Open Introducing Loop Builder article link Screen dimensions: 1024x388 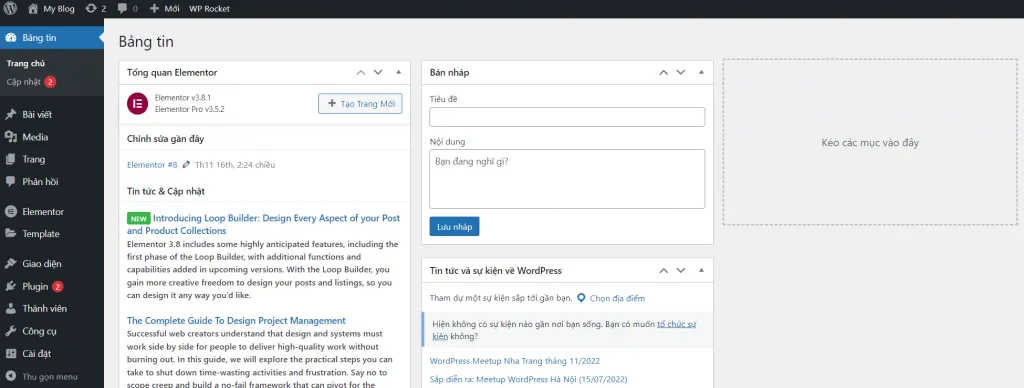[x=263, y=224]
